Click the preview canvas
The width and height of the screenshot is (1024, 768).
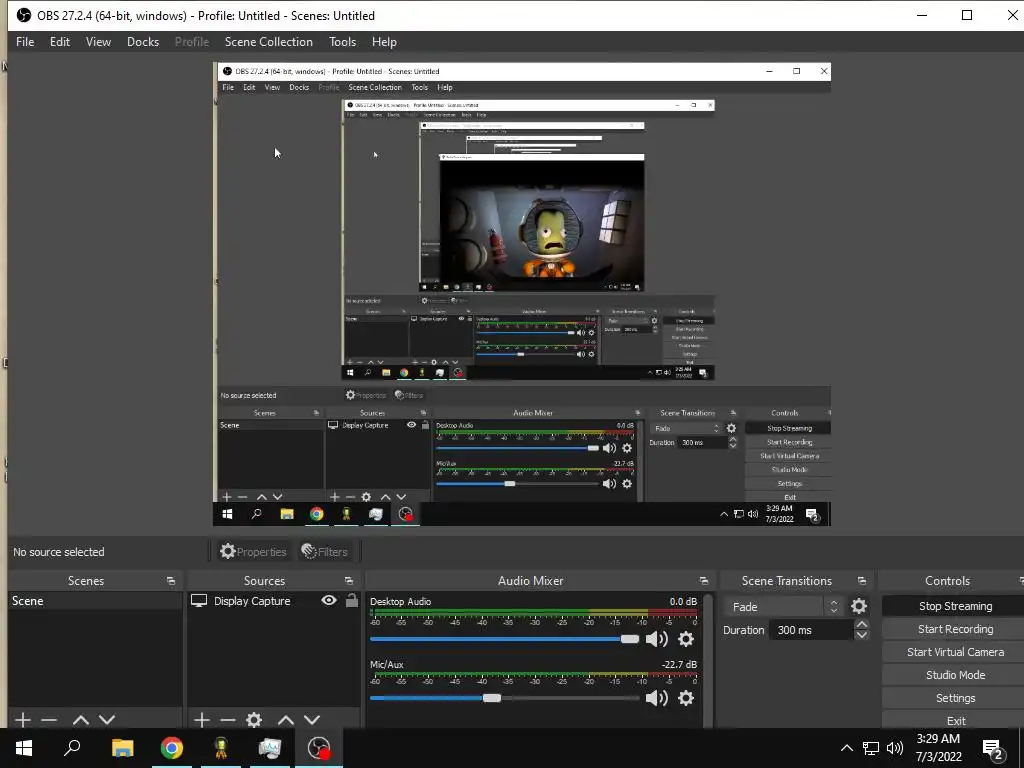click(x=522, y=294)
